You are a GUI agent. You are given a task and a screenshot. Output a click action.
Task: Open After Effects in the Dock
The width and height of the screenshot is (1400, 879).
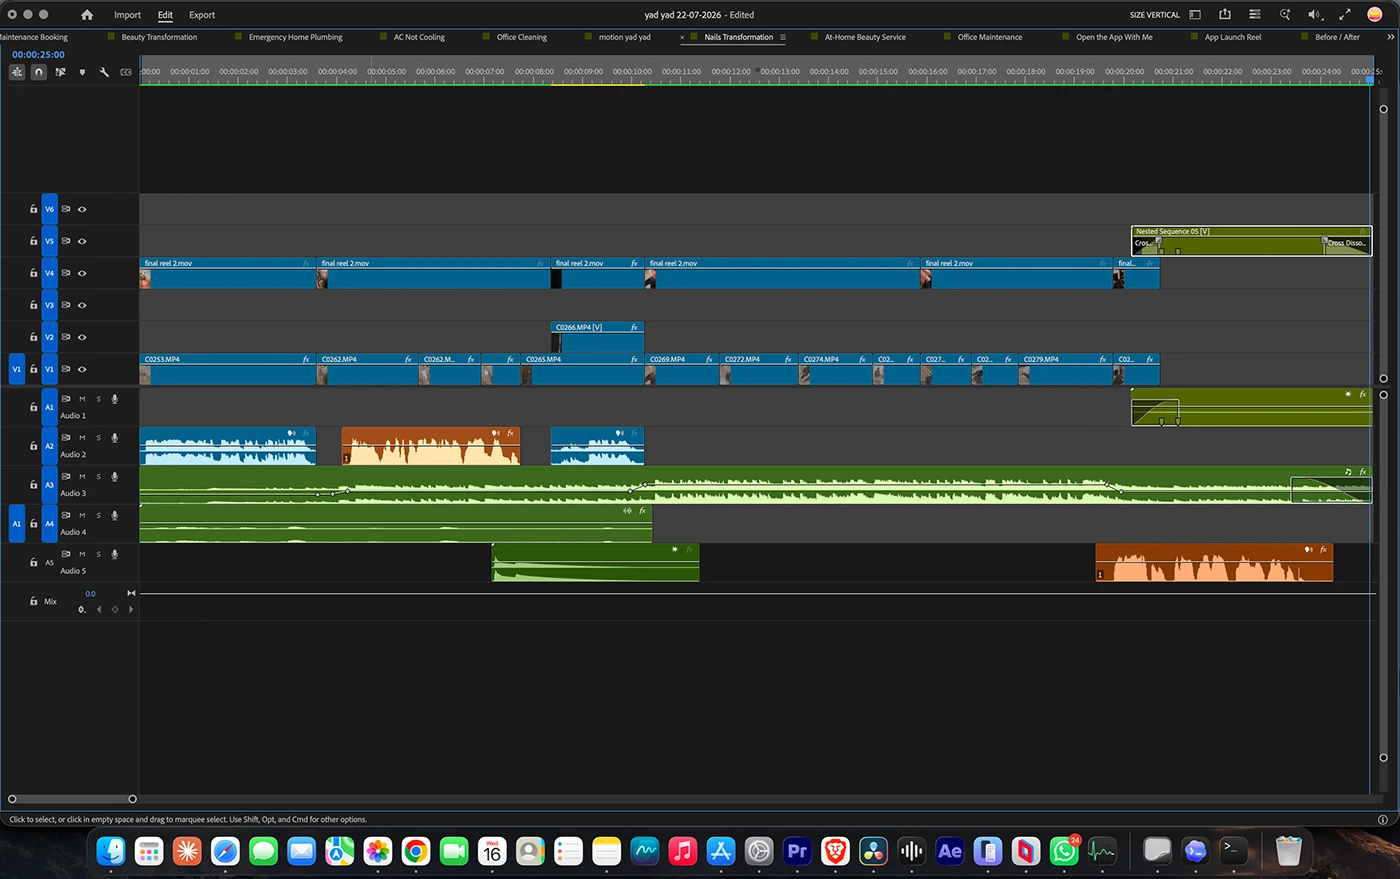click(950, 851)
